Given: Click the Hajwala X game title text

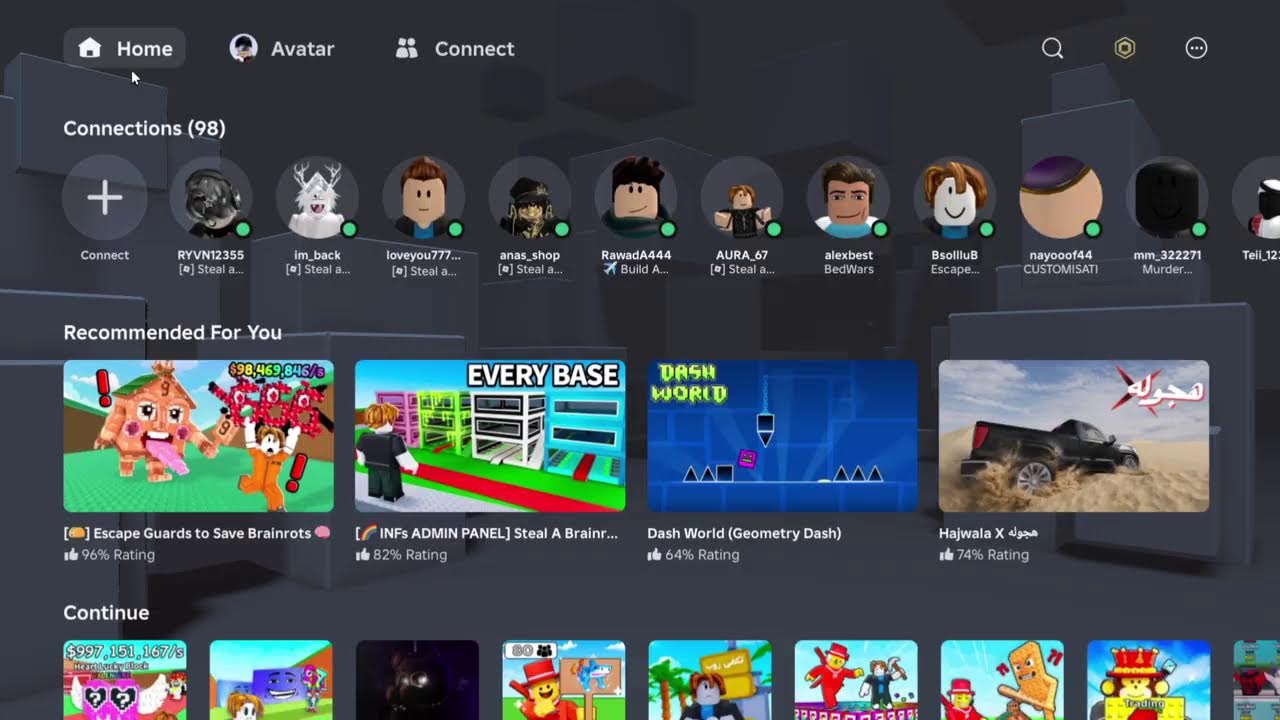Looking at the screenshot, I should coord(988,533).
